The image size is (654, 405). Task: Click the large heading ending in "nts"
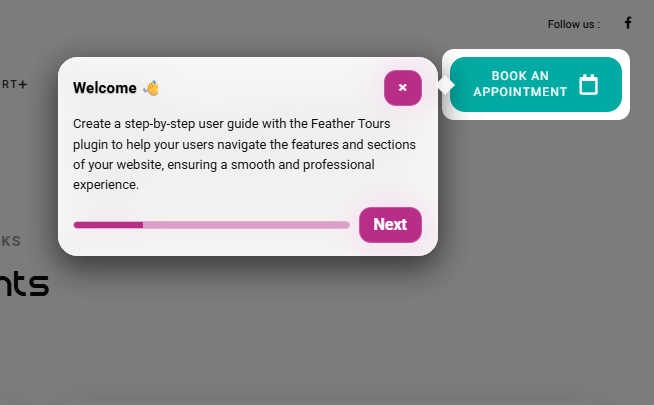24,284
